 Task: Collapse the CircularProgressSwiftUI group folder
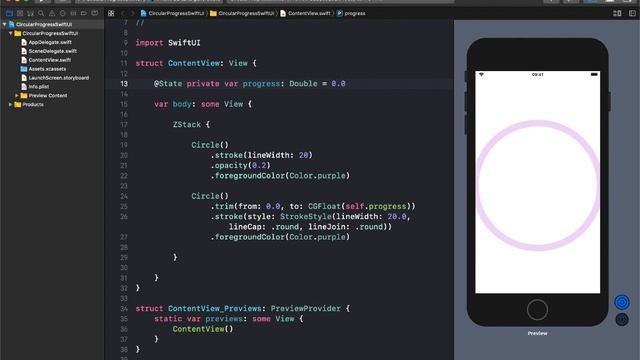pos(11,33)
